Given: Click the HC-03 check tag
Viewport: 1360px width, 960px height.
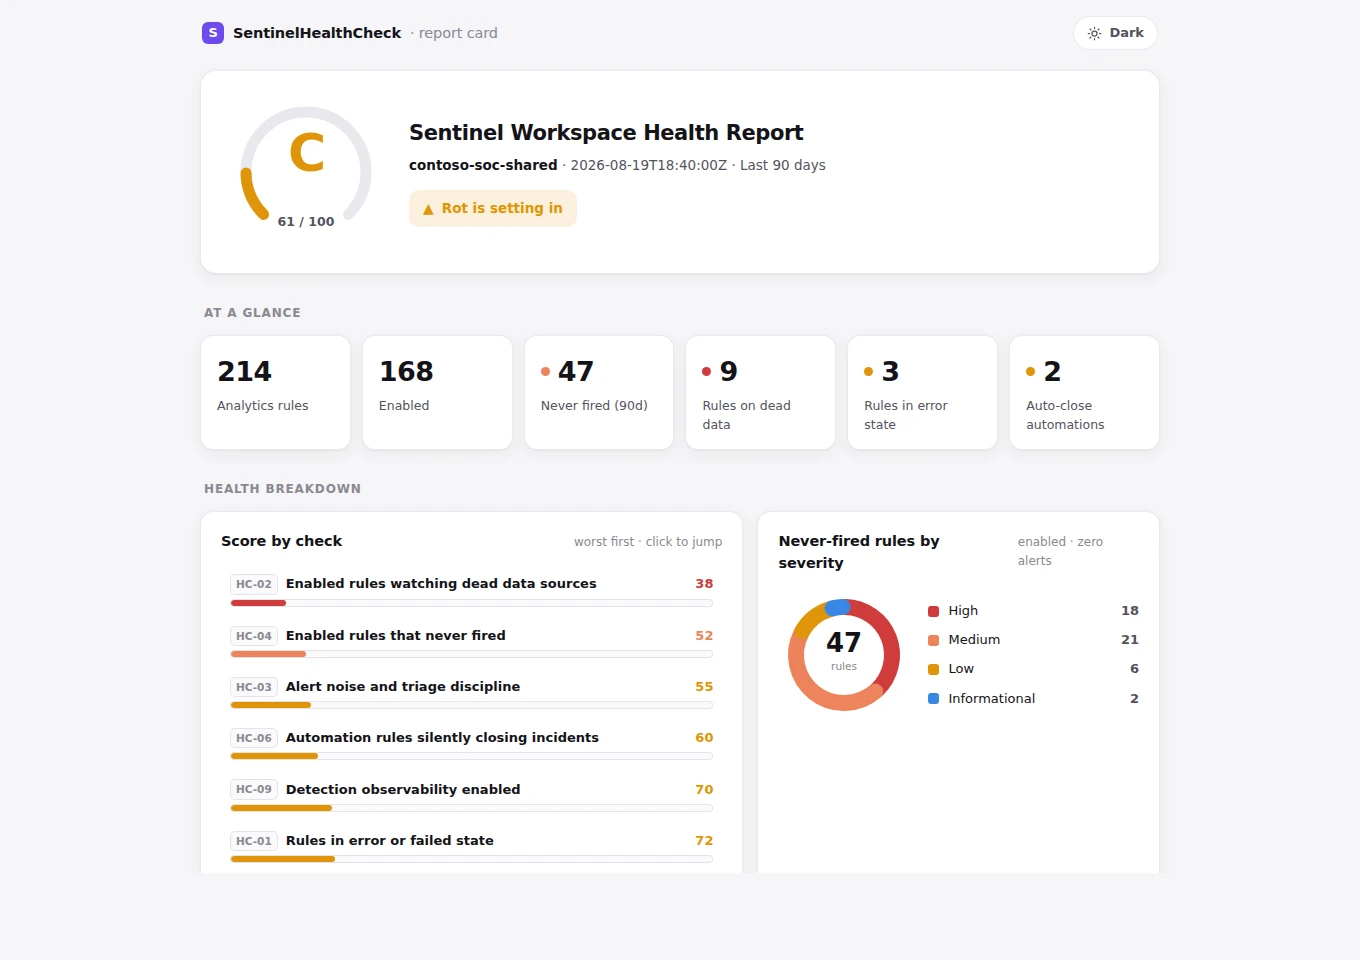Looking at the screenshot, I should (x=254, y=687).
